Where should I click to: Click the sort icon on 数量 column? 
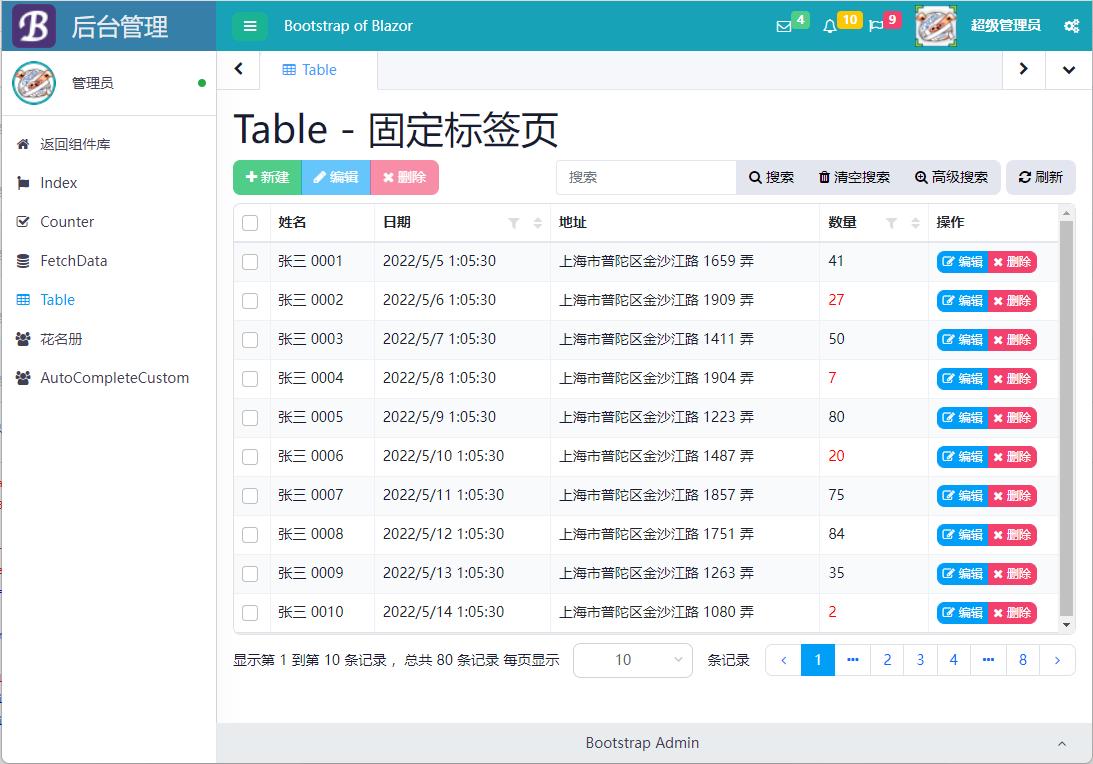(x=911, y=222)
